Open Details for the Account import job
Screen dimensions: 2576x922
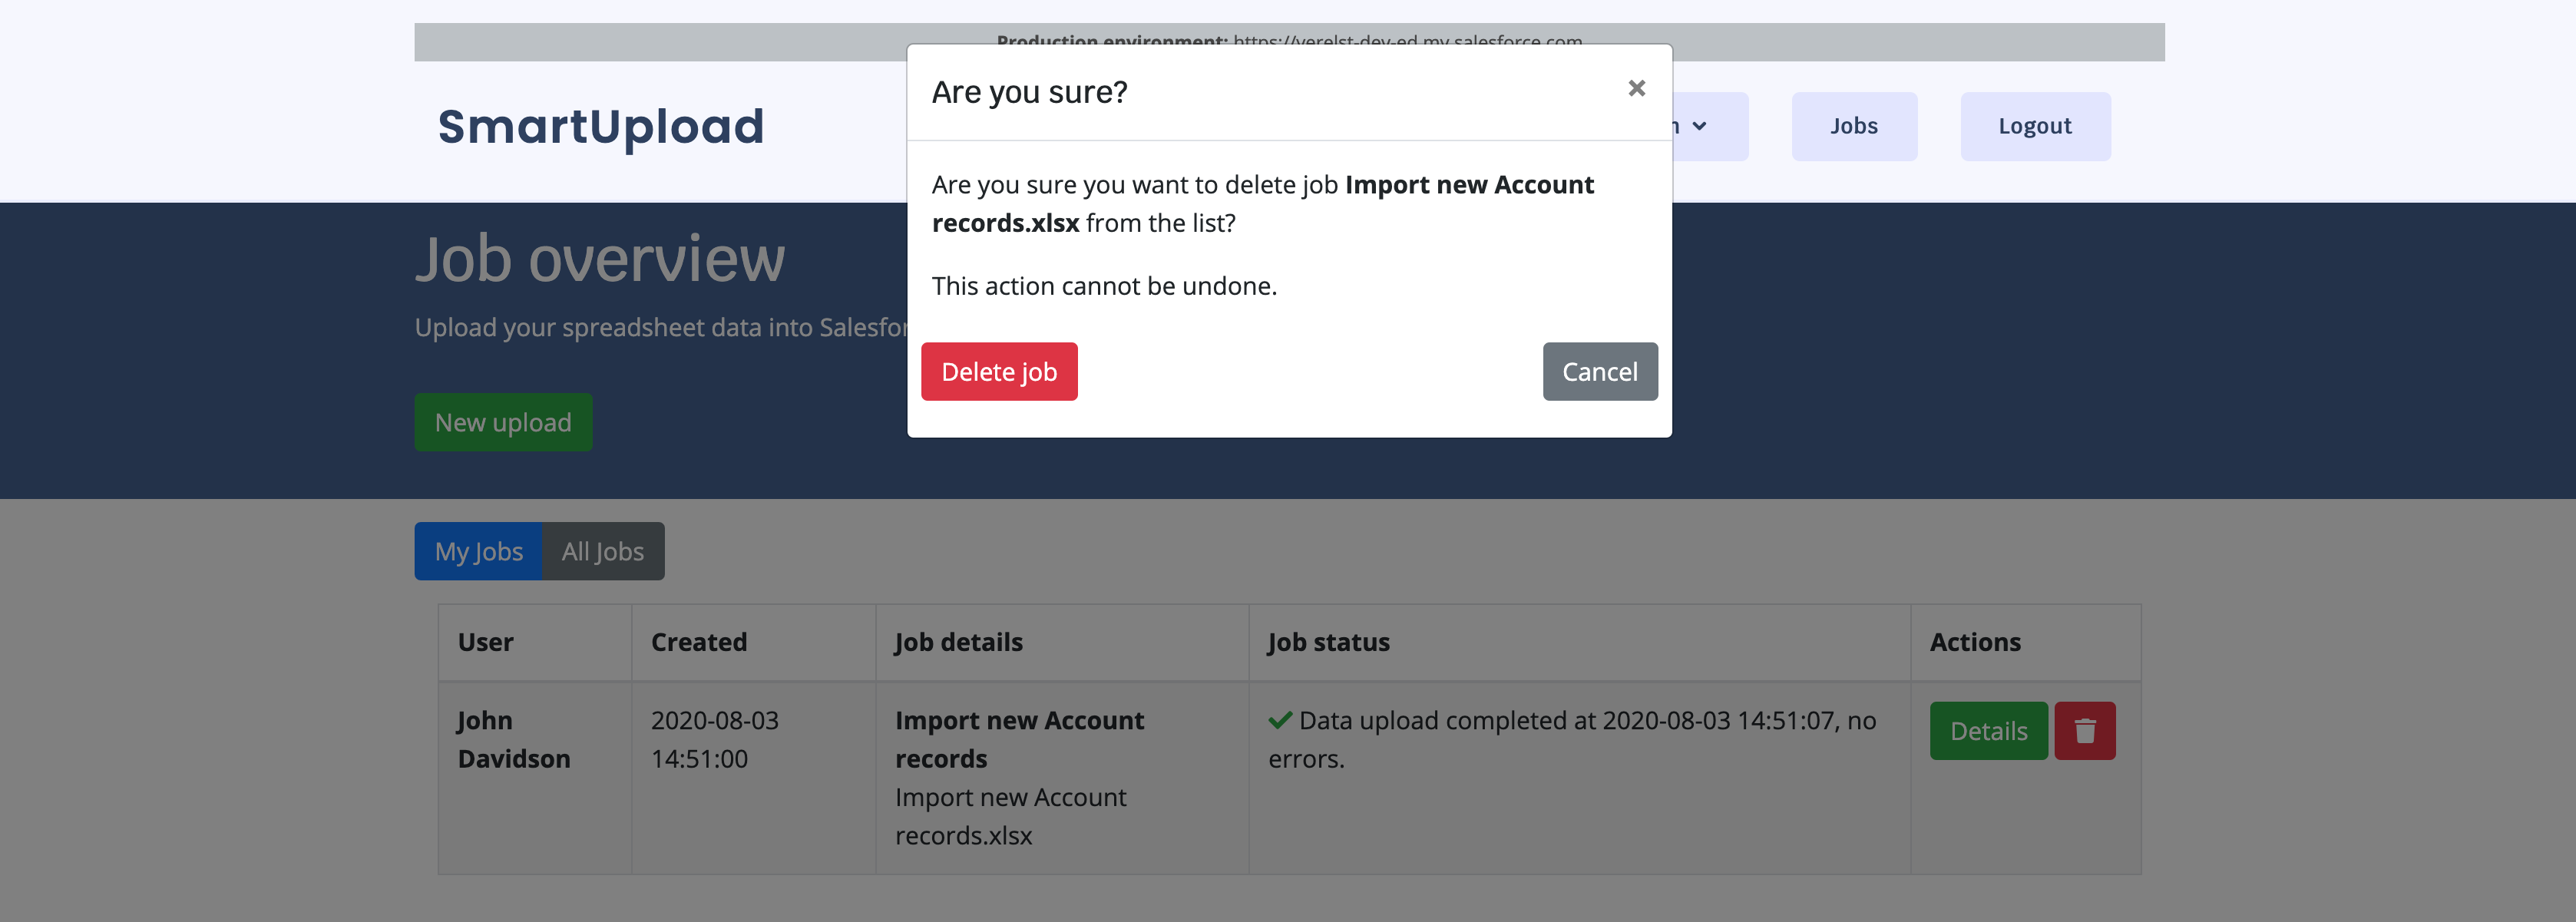1987,731
